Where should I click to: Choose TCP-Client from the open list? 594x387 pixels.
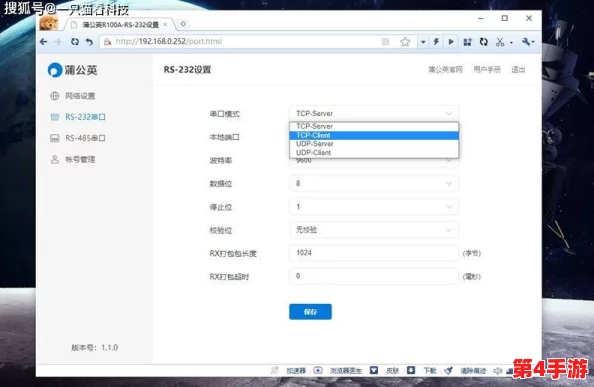pos(374,136)
